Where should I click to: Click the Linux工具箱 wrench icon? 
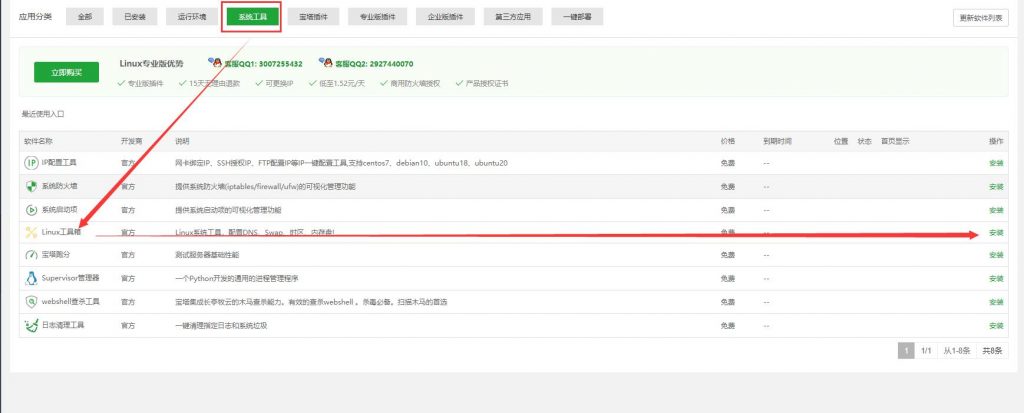[31, 232]
